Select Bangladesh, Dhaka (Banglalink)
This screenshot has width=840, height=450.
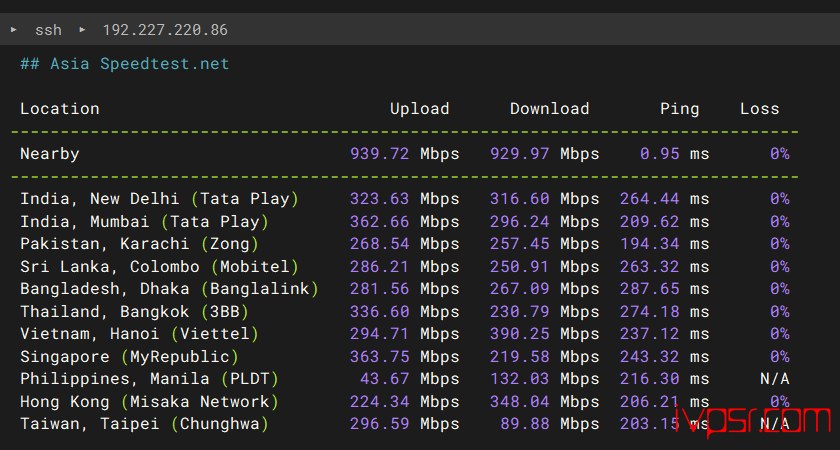(x=169, y=289)
